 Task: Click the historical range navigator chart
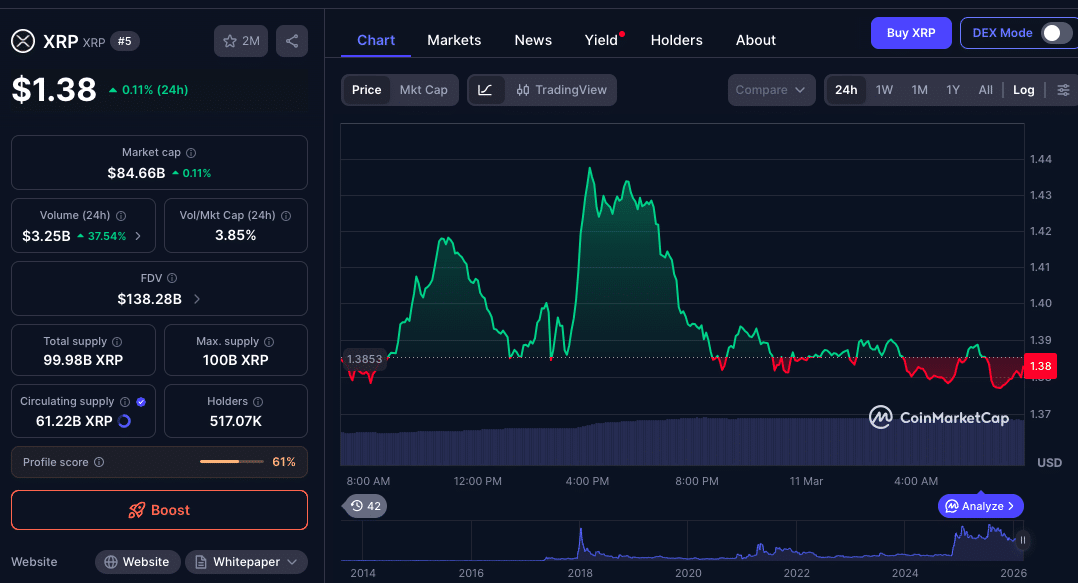[x=683, y=542]
